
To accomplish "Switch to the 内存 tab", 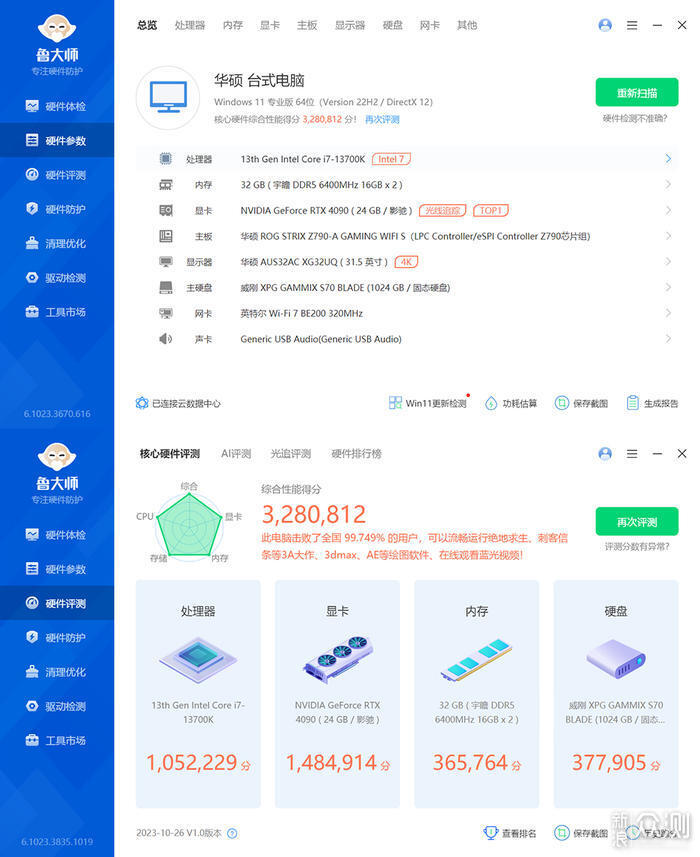I will click(x=233, y=25).
